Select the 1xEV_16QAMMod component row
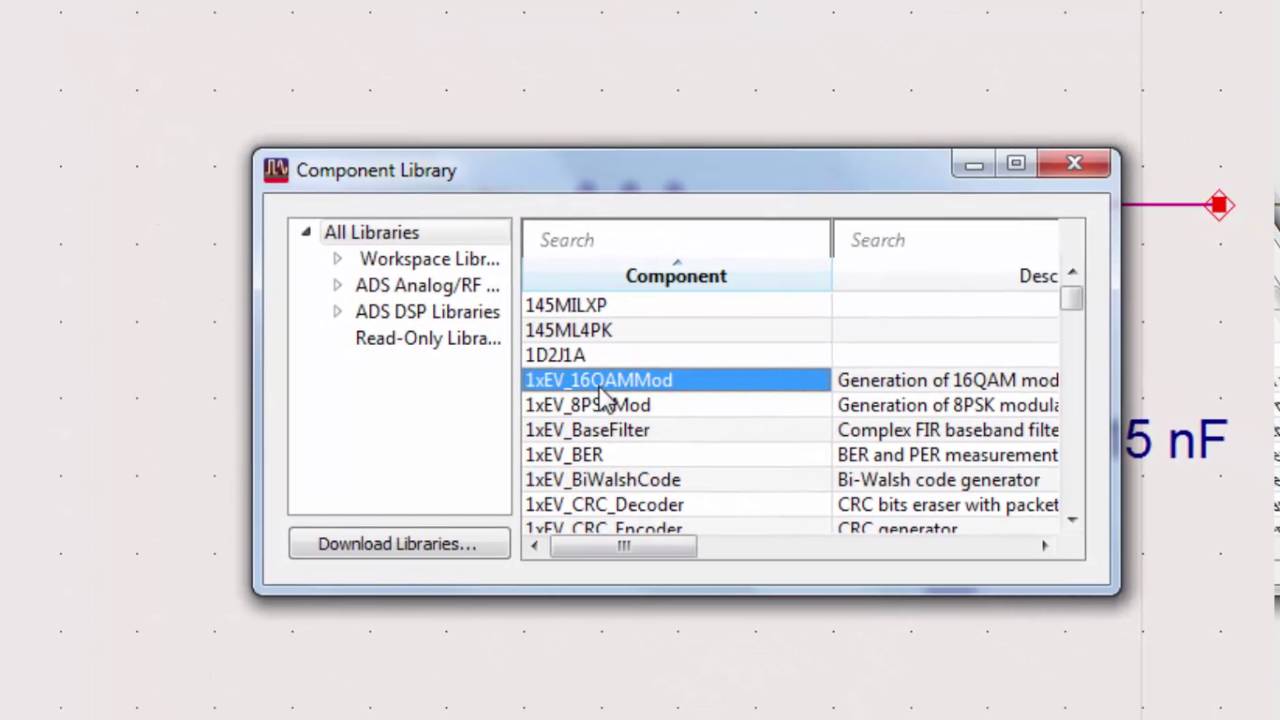This screenshot has height=720, width=1280. [676, 380]
